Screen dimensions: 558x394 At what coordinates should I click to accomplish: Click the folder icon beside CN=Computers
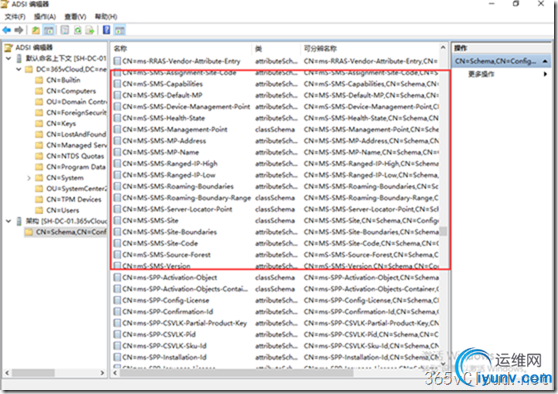[x=39, y=91]
